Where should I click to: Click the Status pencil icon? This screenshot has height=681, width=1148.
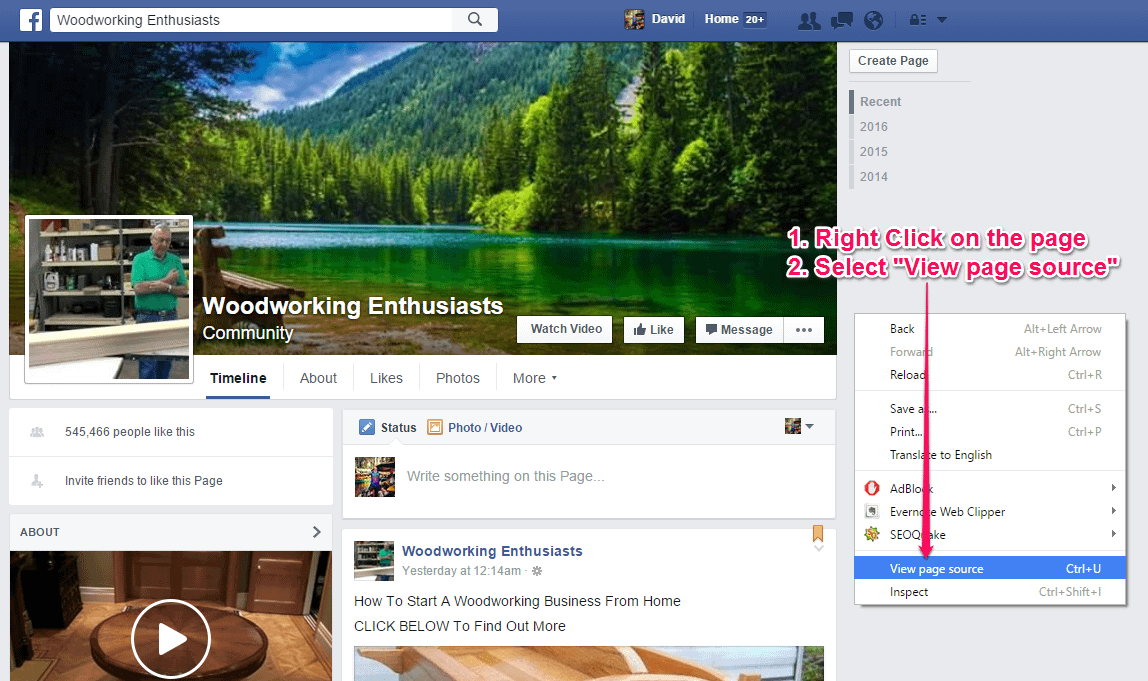367,427
